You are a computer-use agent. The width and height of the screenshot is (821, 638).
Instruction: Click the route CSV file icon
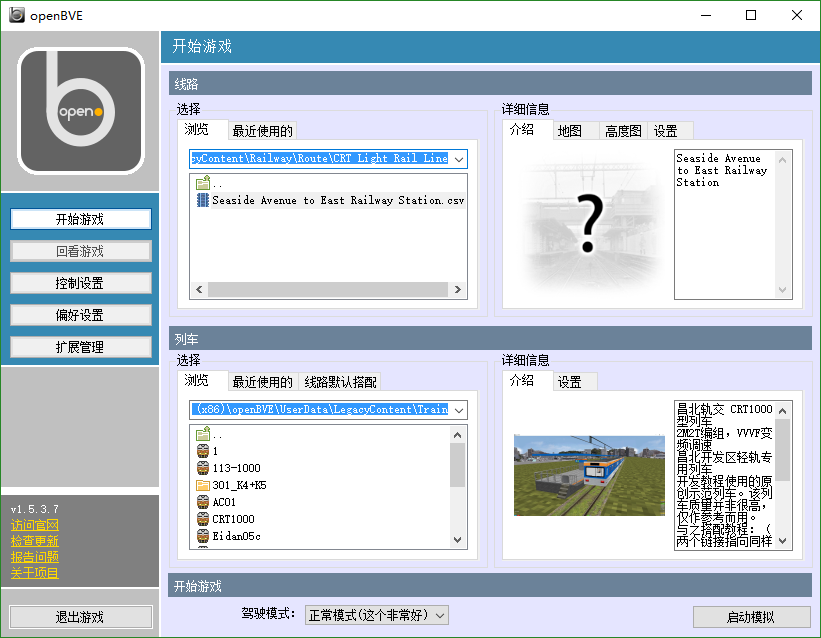tap(203, 200)
